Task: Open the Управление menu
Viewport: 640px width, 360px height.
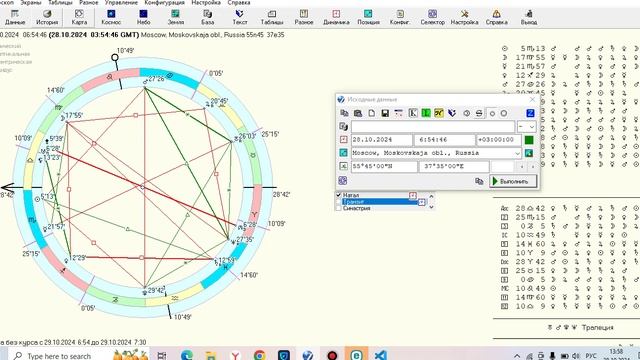Action: tap(121, 2)
